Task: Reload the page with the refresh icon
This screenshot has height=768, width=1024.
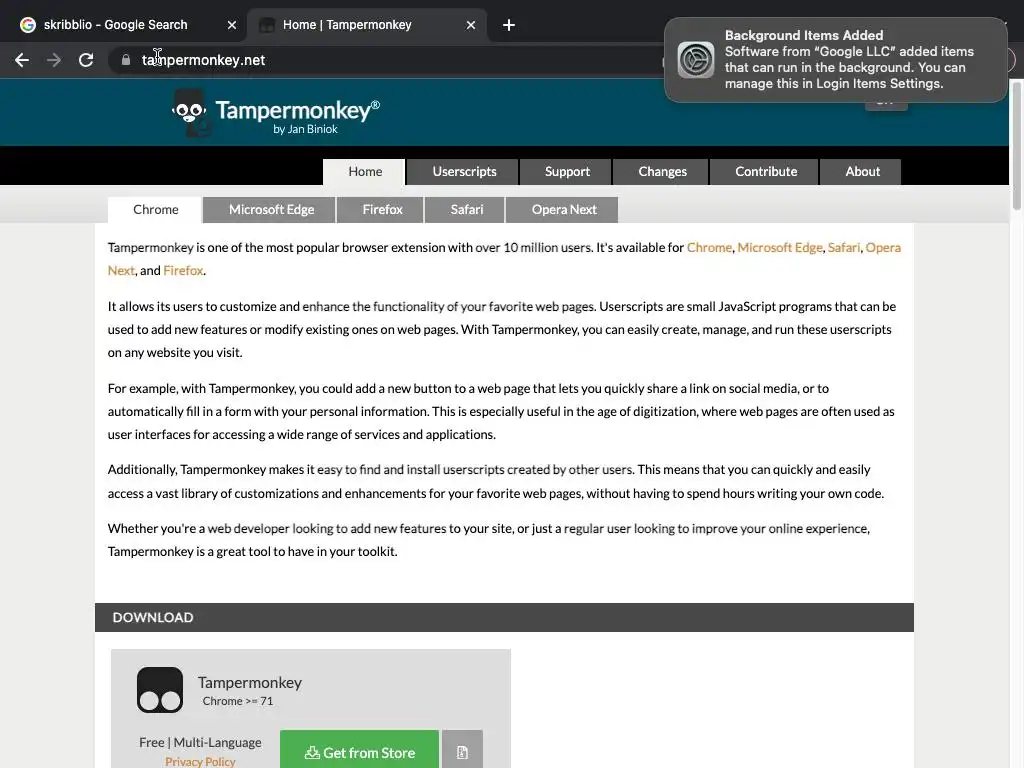Action: 86,60
